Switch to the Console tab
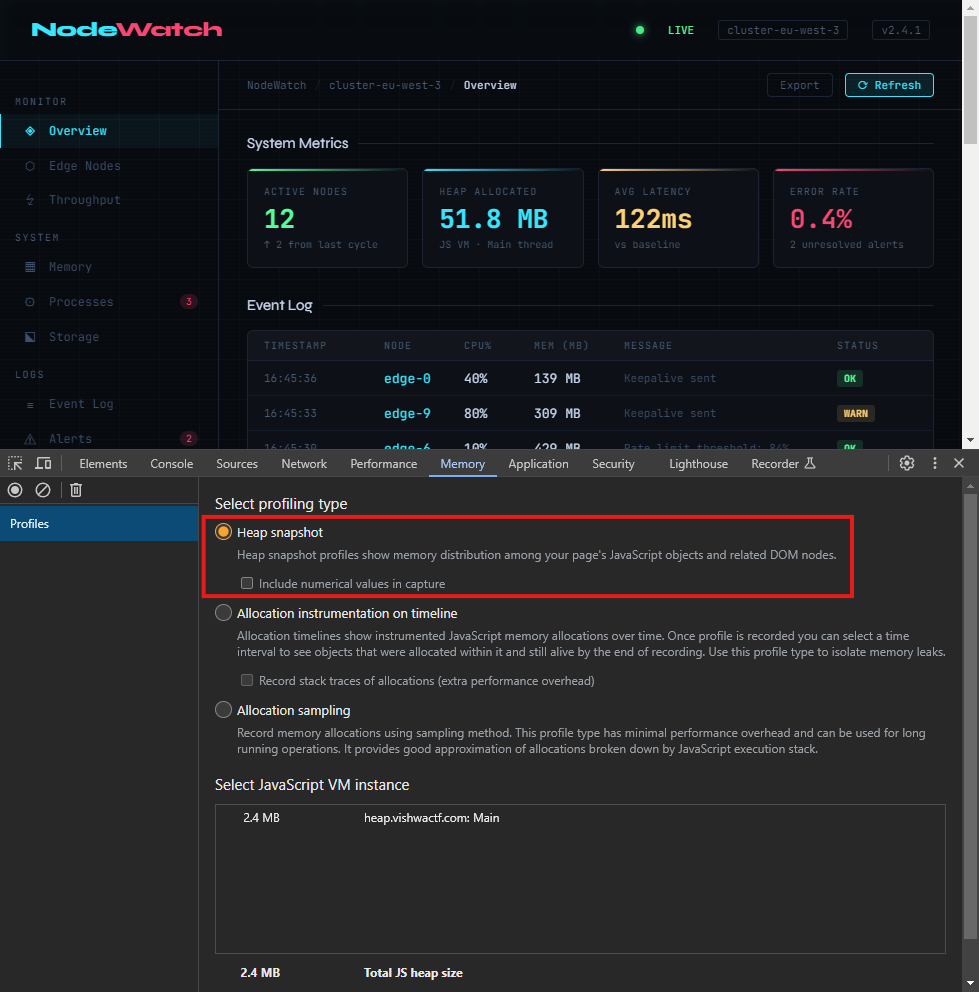 click(x=171, y=464)
